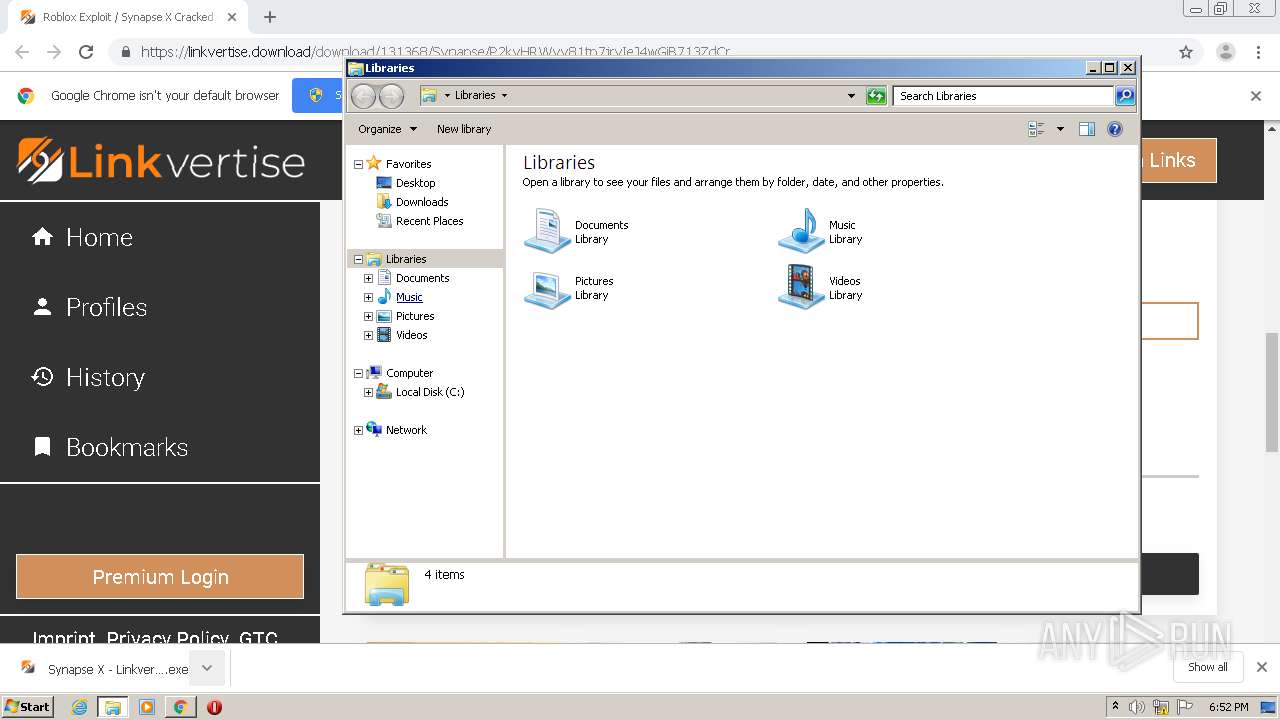Click the Linkvertise logo
This screenshot has height=720, width=1280.
[161, 161]
